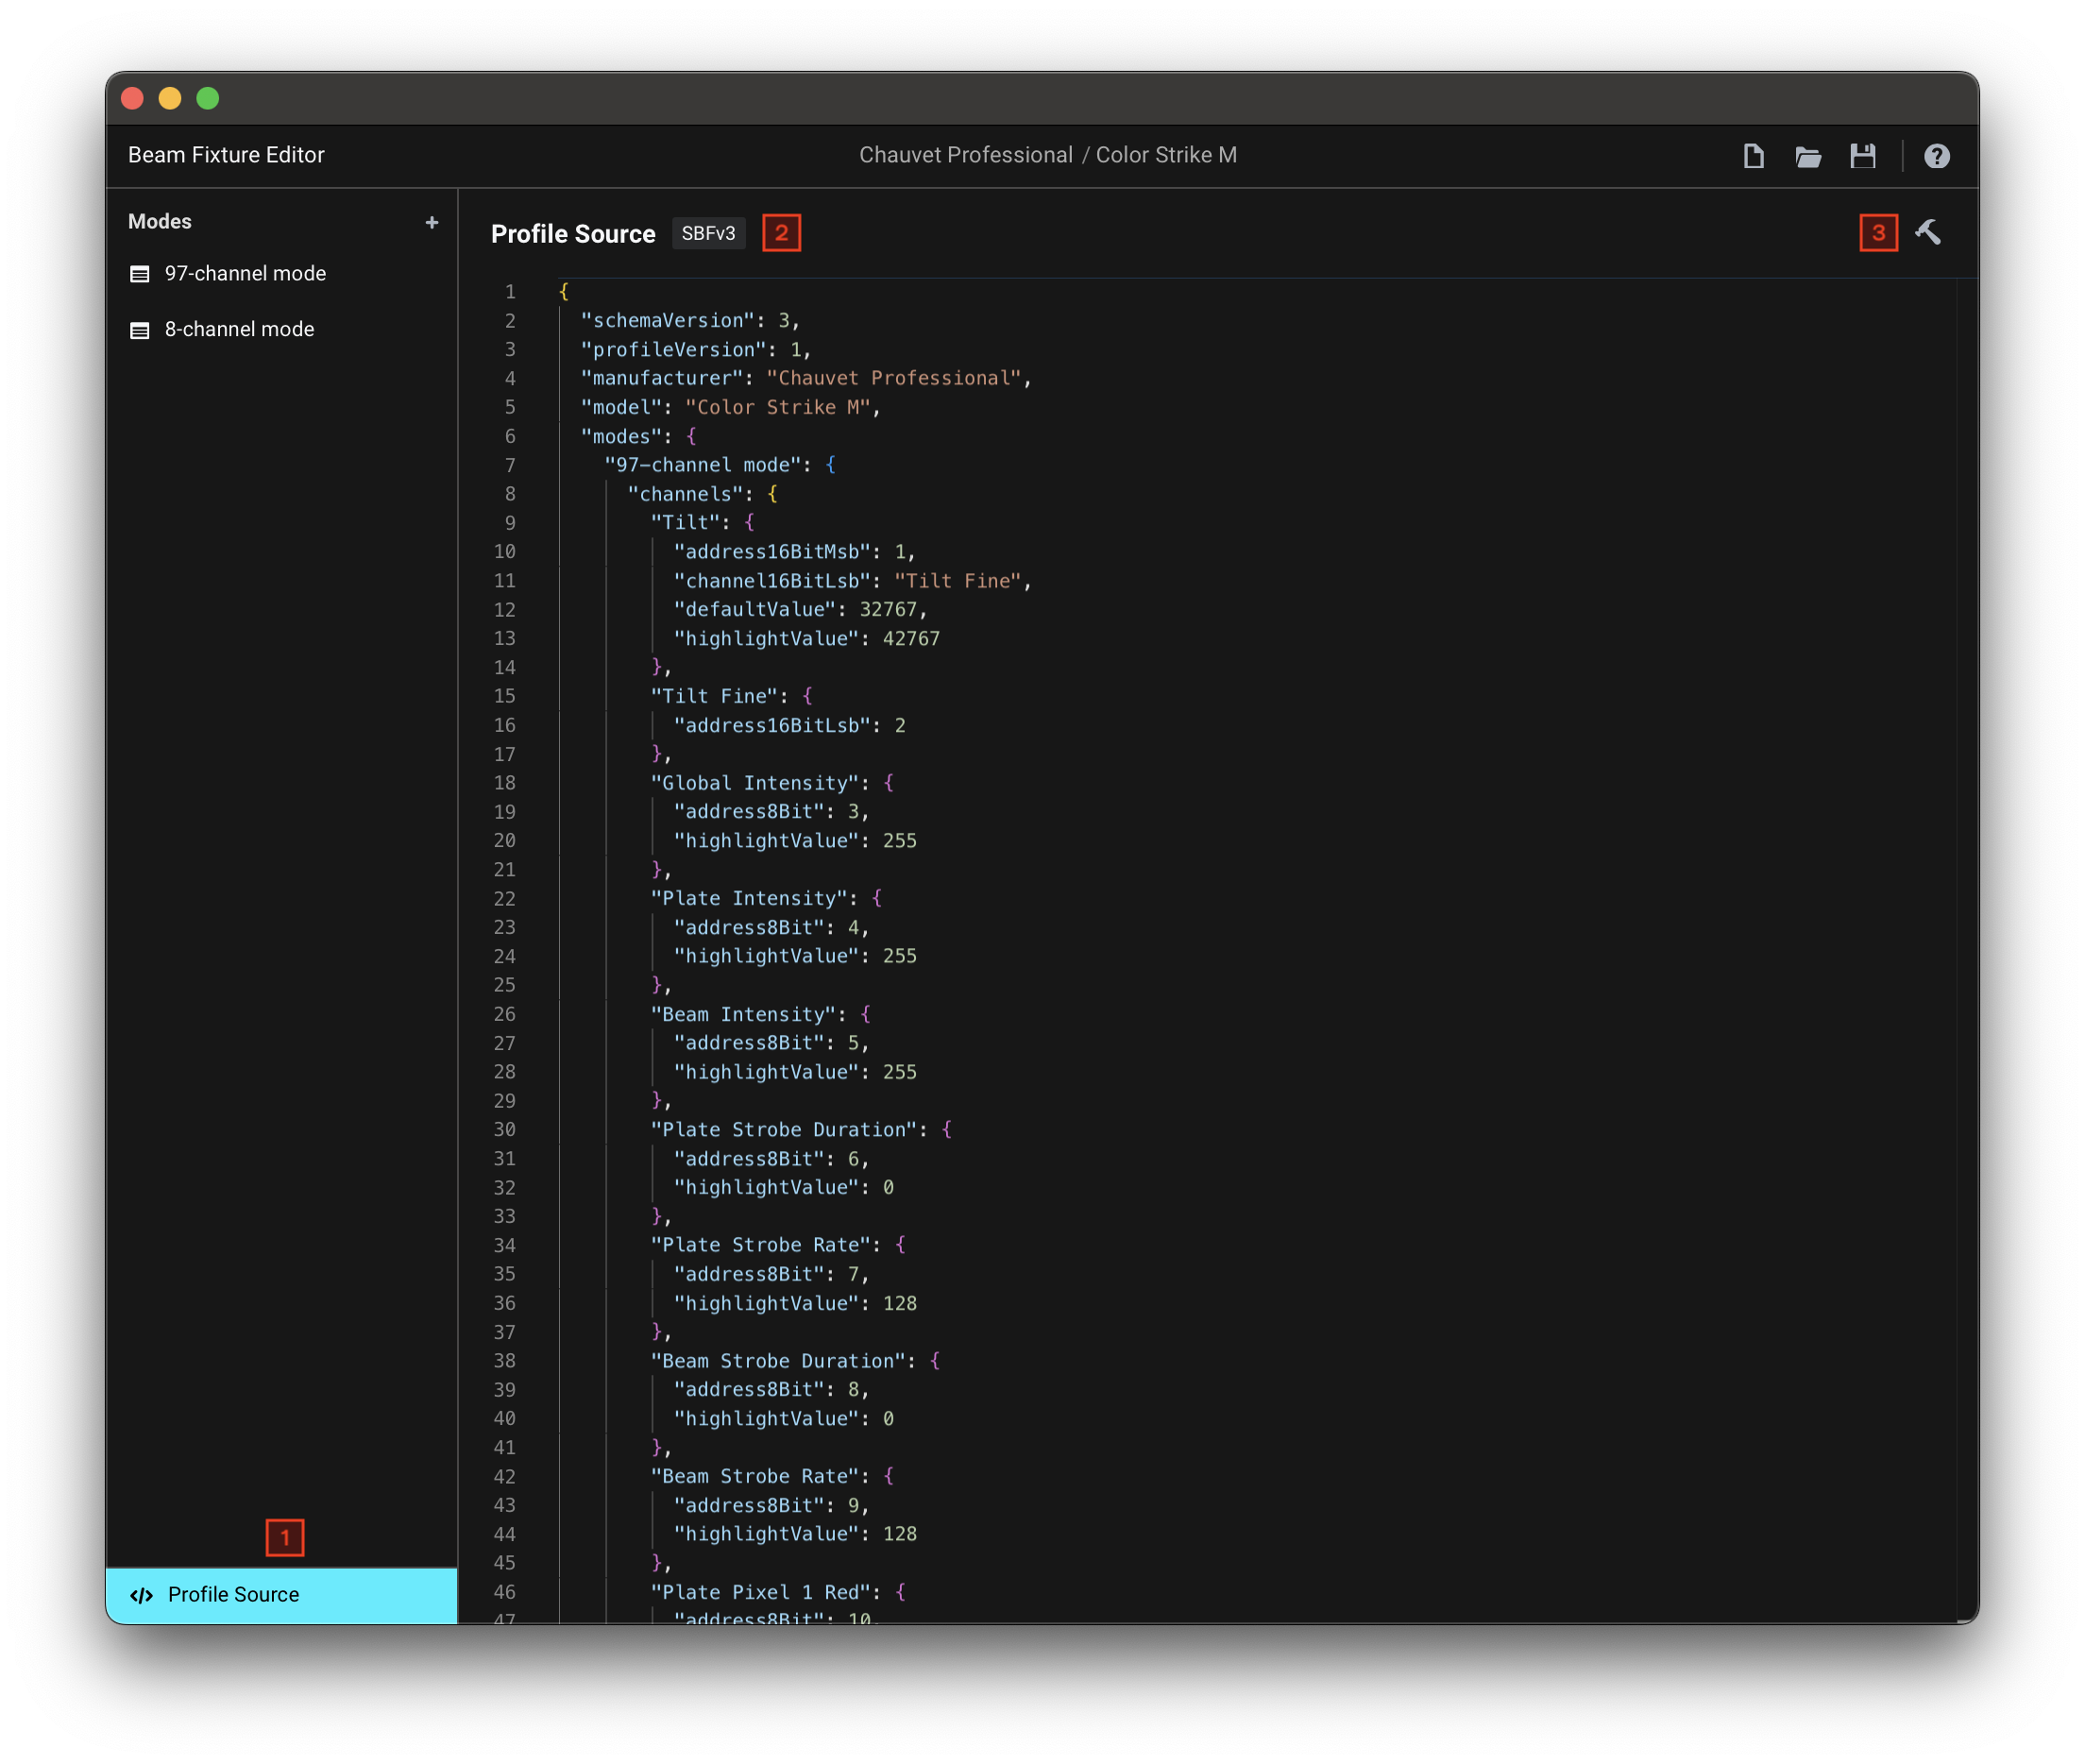
Task: Click the "address8Bit": 9 line
Action: [771, 1506]
